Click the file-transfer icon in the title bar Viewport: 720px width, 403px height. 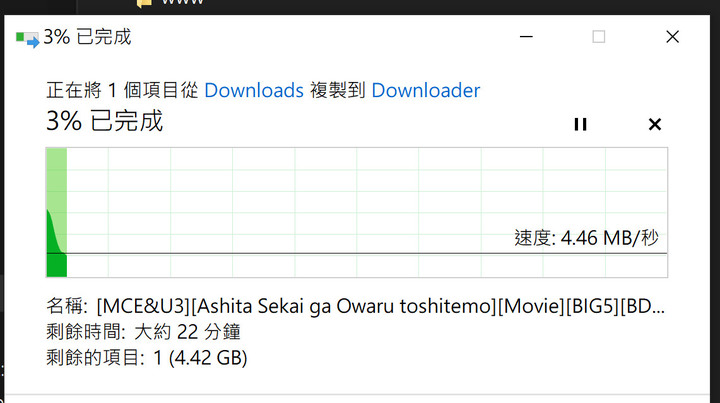point(28,39)
